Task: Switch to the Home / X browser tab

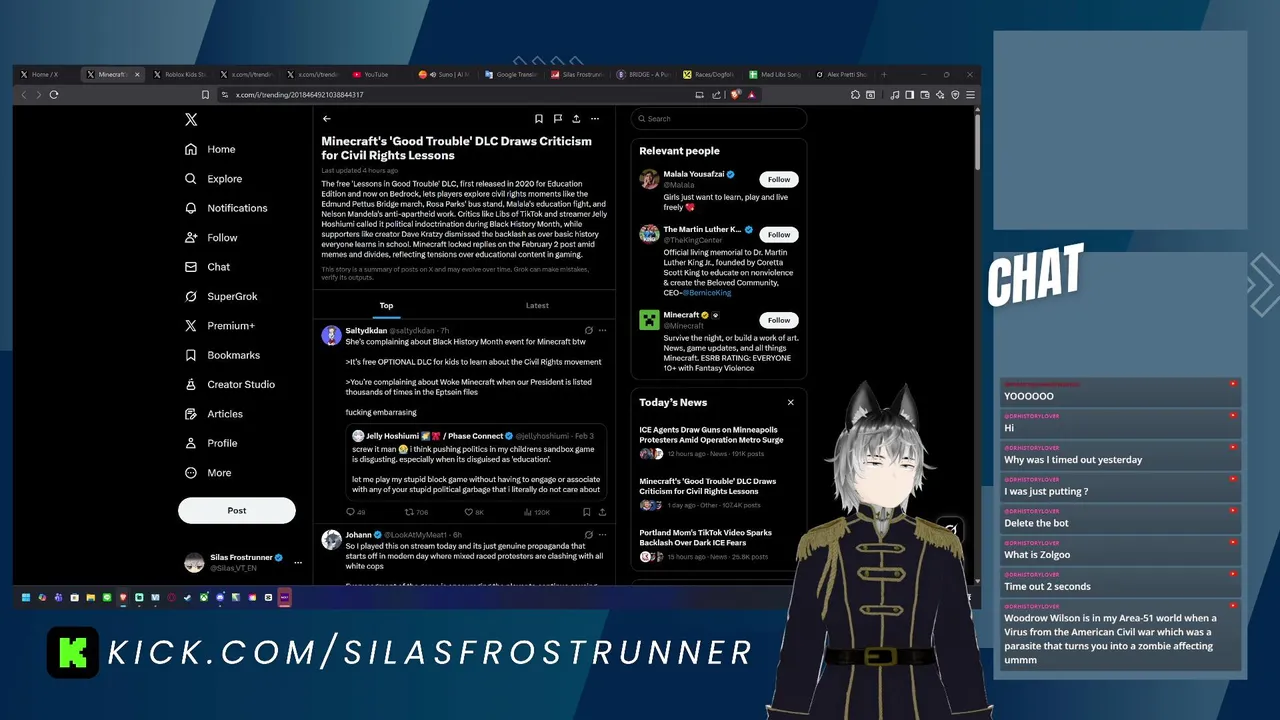Action: tap(45, 74)
